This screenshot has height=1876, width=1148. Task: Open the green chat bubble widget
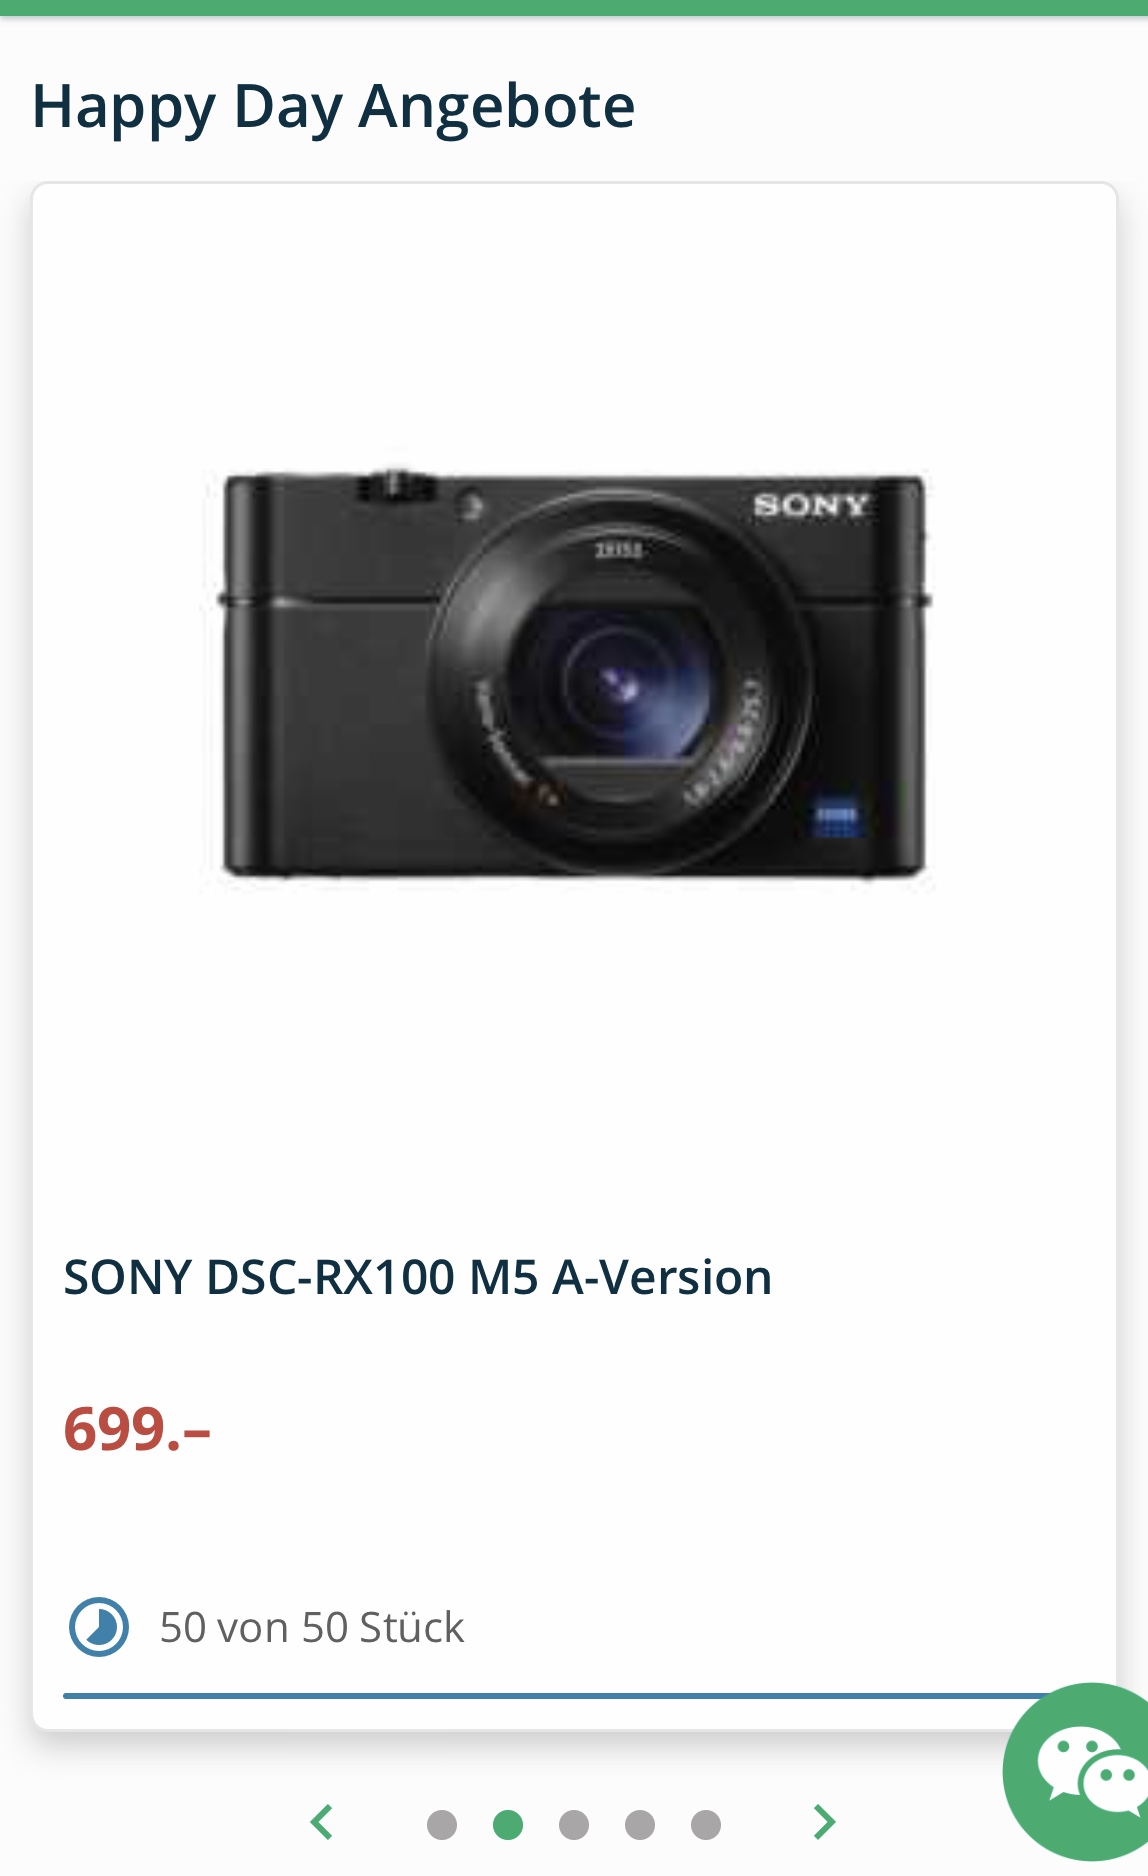(x=1080, y=1772)
